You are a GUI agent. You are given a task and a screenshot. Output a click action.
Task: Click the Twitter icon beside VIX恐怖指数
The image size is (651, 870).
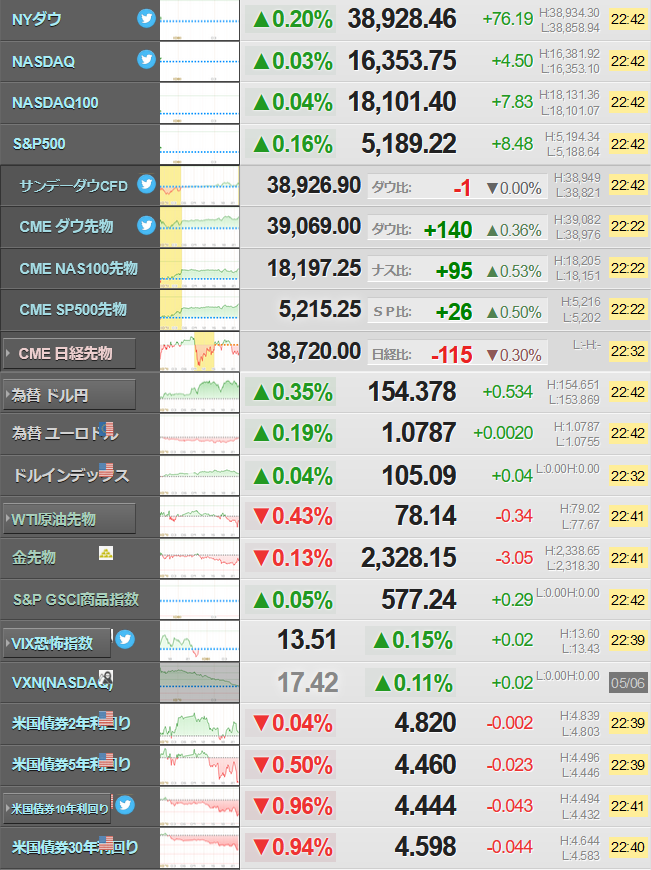125,639
